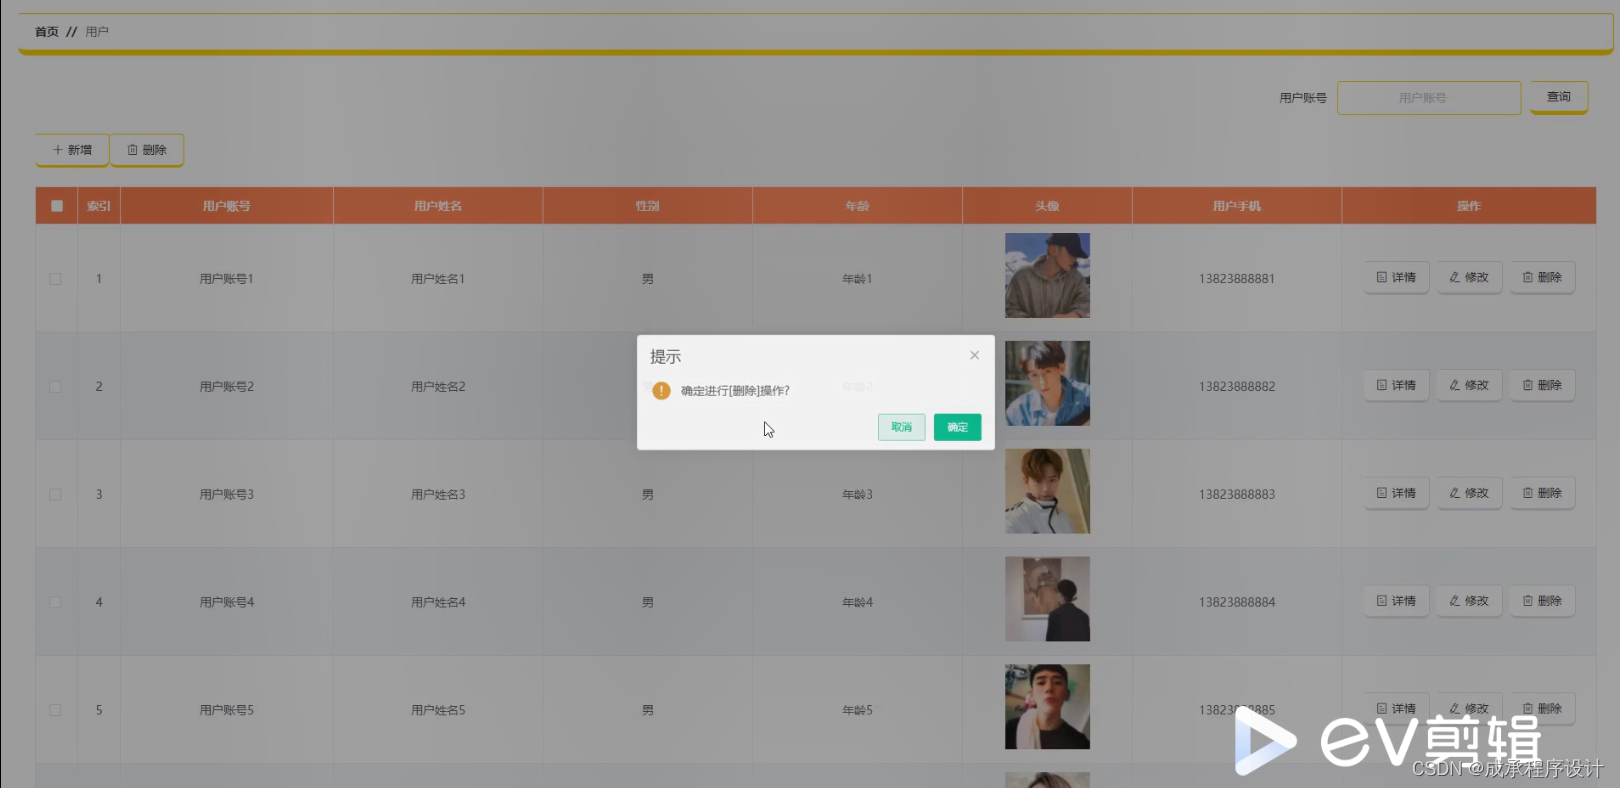Image resolution: width=1620 pixels, height=788 pixels.
Task: Cancel the delete dialog with 取消
Action: pyautogui.click(x=901, y=427)
